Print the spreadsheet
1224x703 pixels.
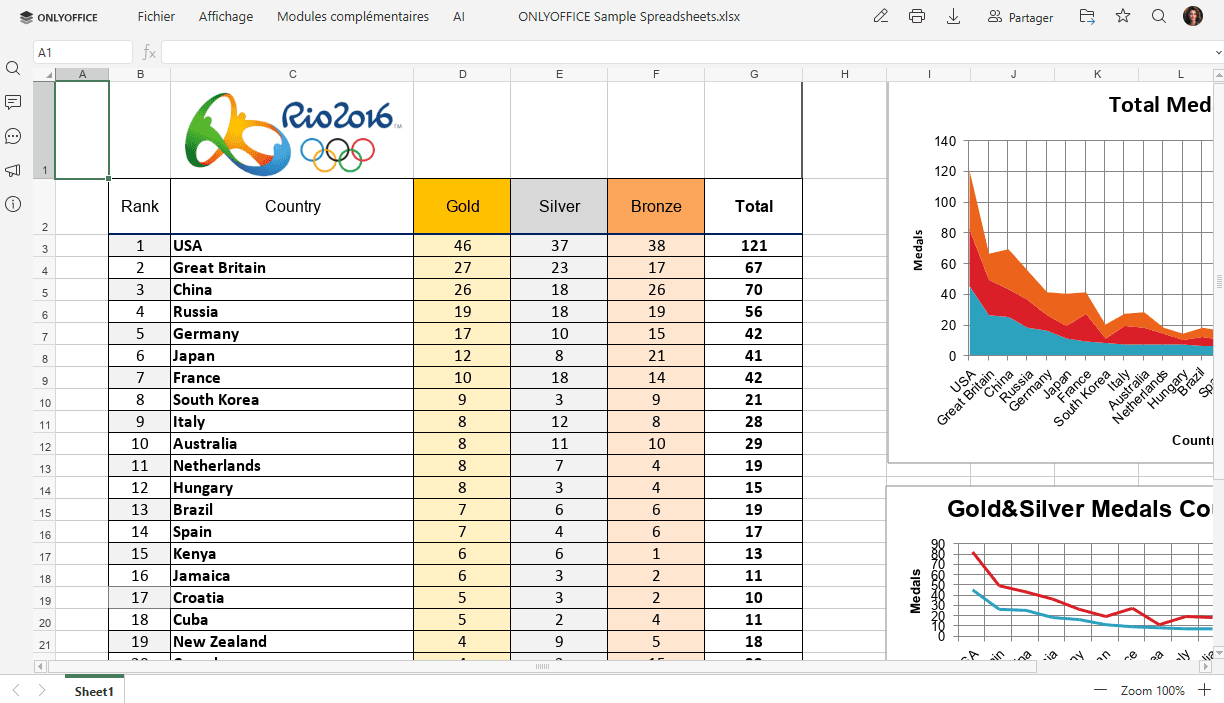coord(917,16)
